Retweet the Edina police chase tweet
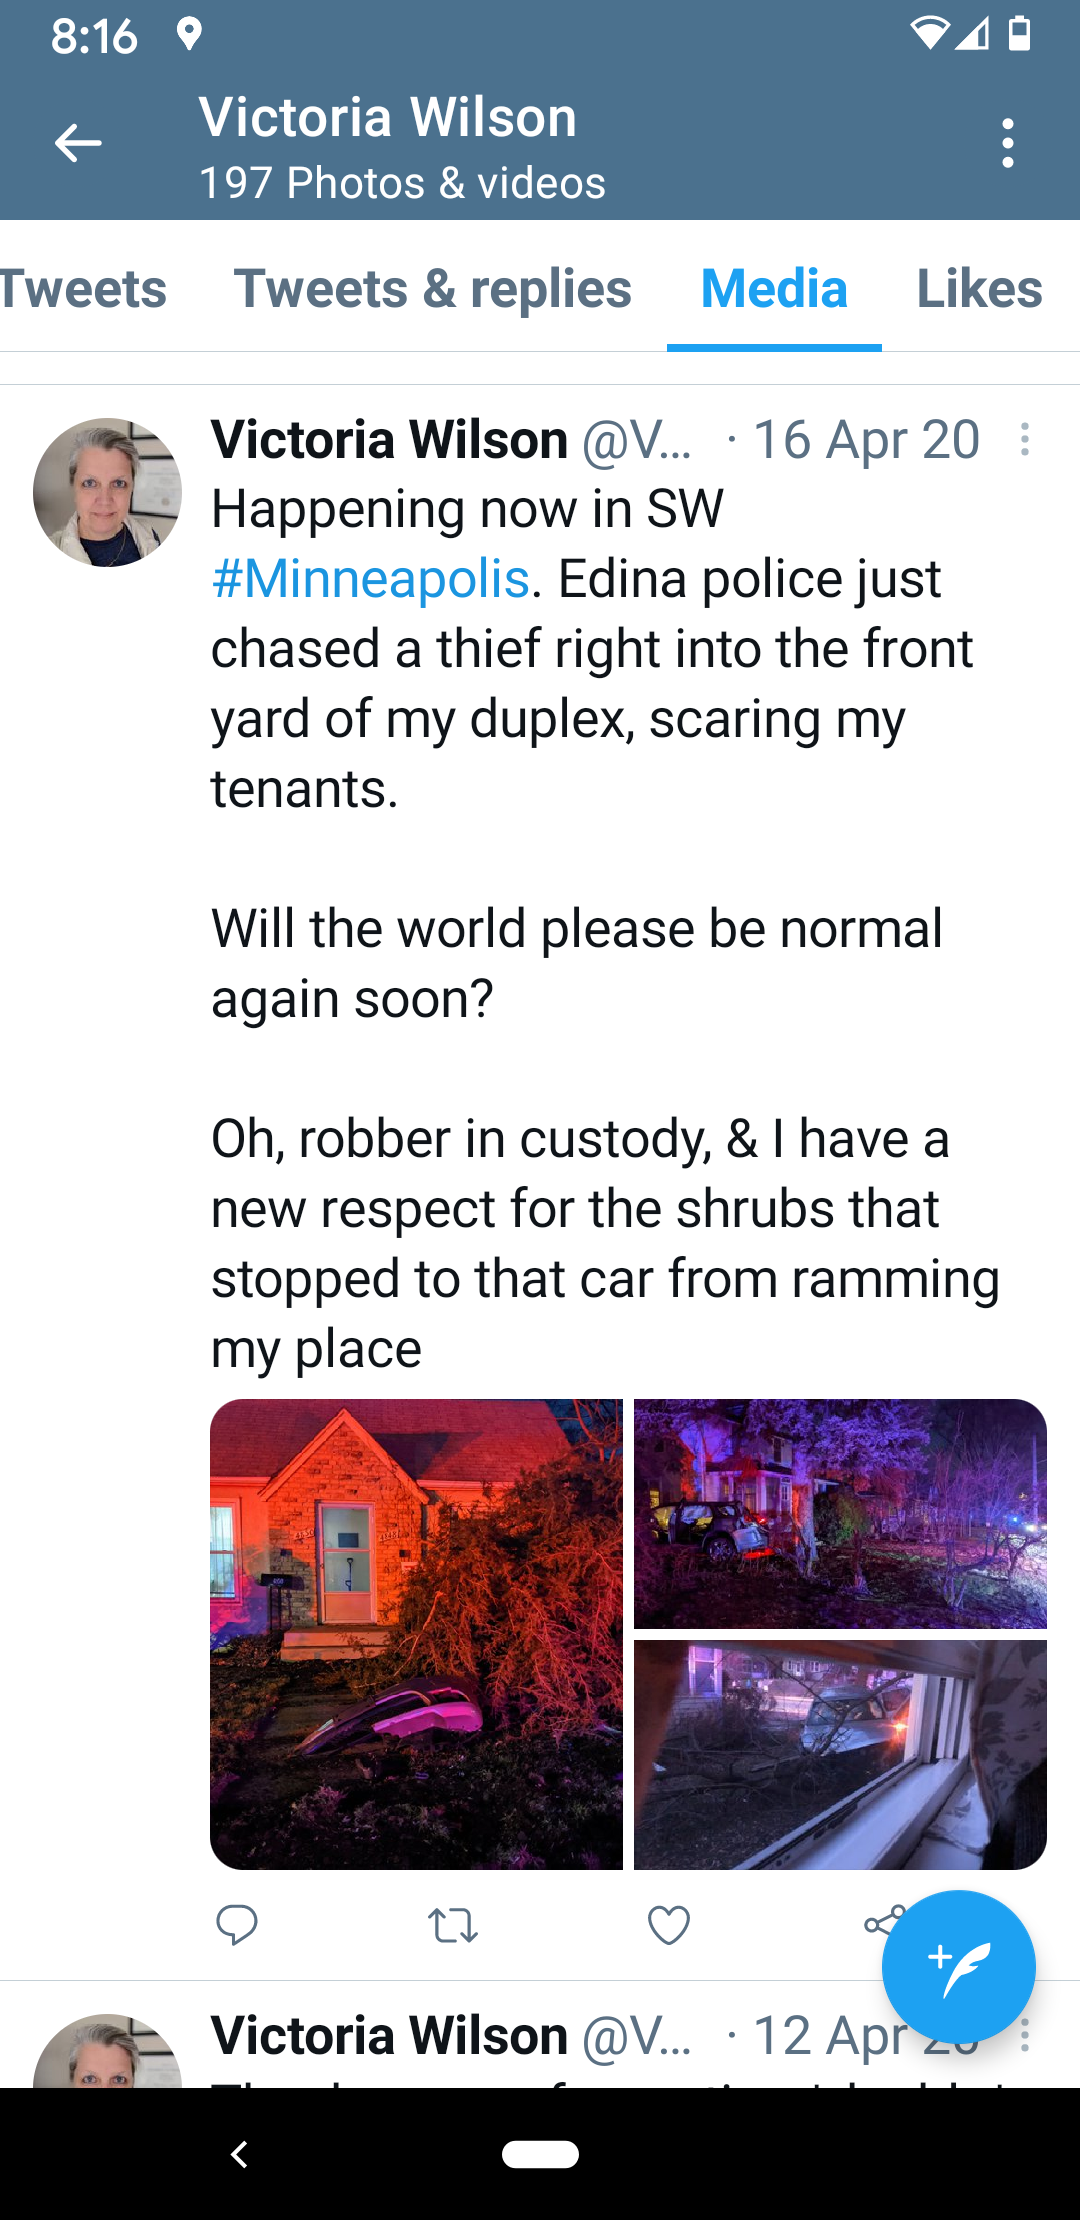Viewport: 1080px width, 2220px height. point(453,1924)
